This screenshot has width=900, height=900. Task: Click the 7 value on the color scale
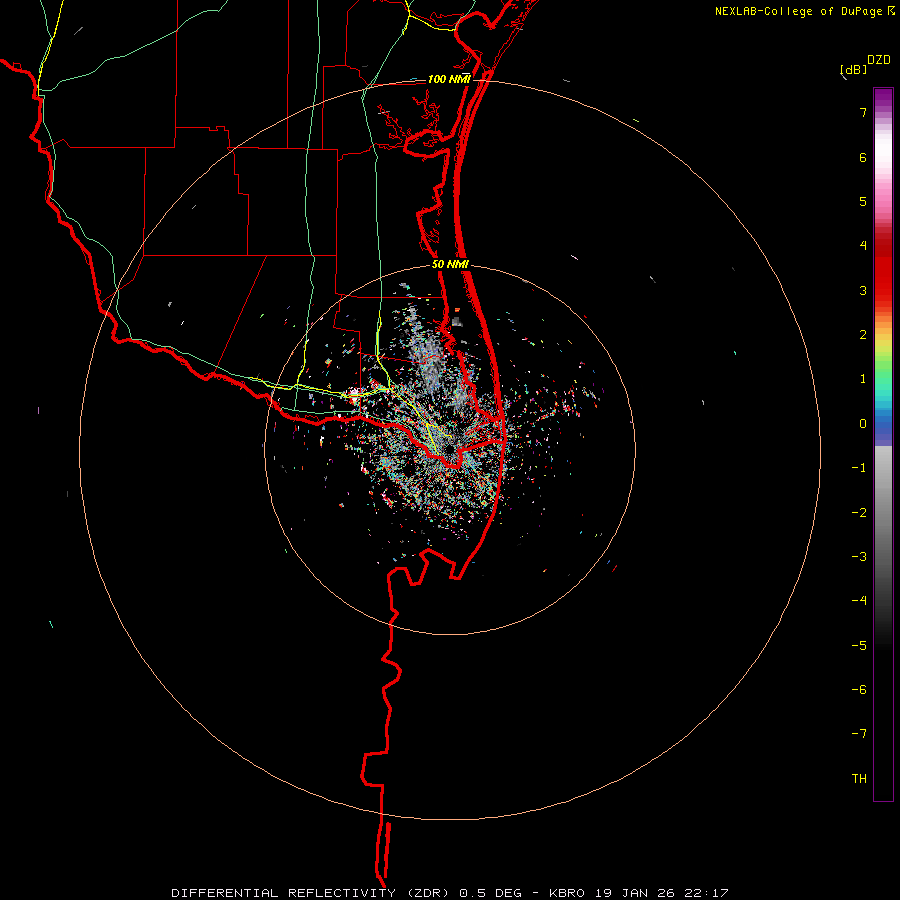pos(863,112)
